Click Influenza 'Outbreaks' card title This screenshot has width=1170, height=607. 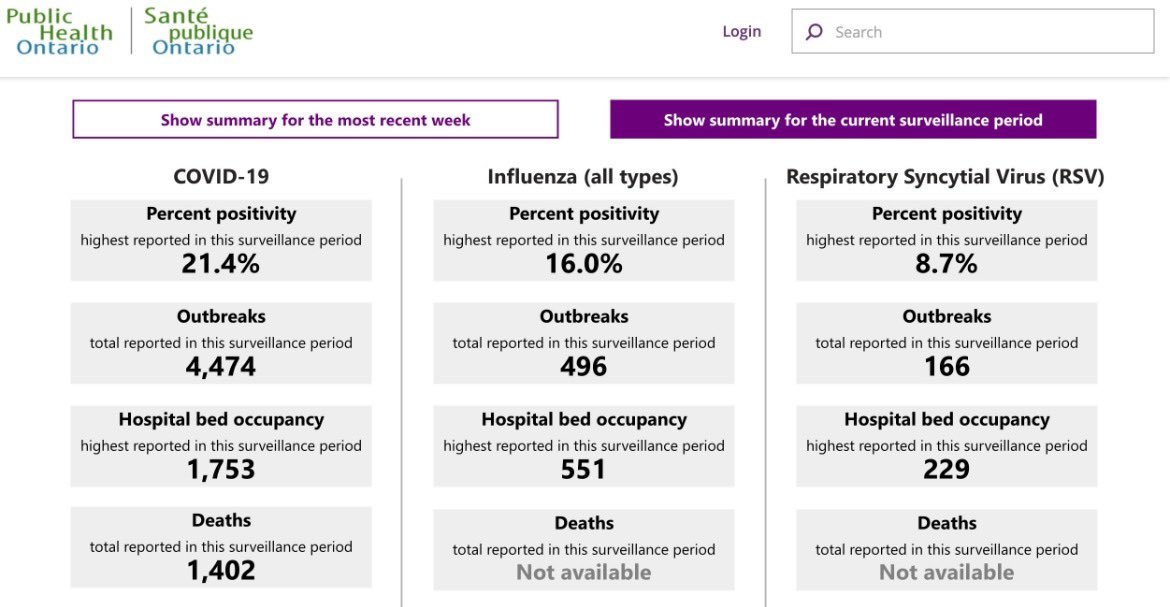[x=584, y=317]
